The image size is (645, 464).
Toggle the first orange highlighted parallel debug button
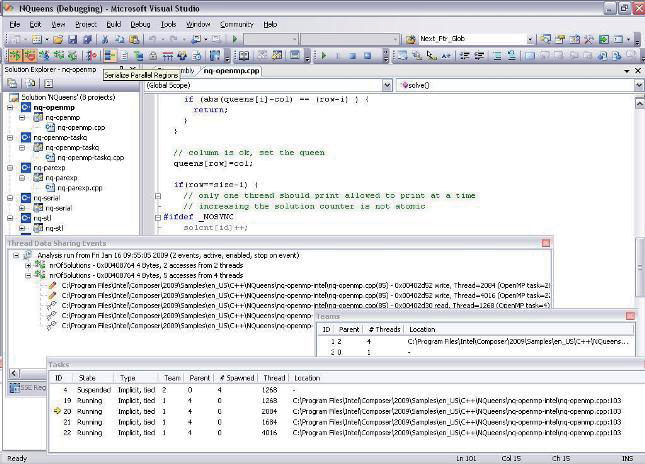pos(15,56)
